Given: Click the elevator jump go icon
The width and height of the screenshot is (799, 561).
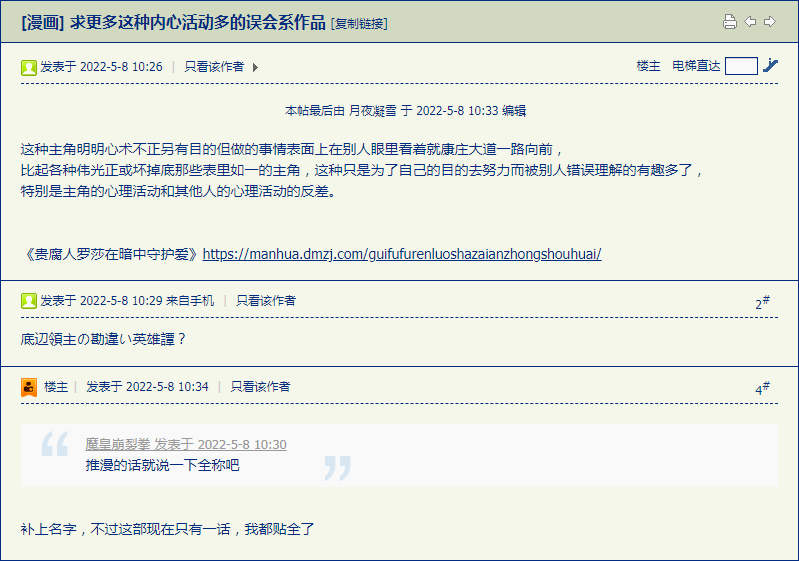Looking at the screenshot, I should (x=770, y=66).
